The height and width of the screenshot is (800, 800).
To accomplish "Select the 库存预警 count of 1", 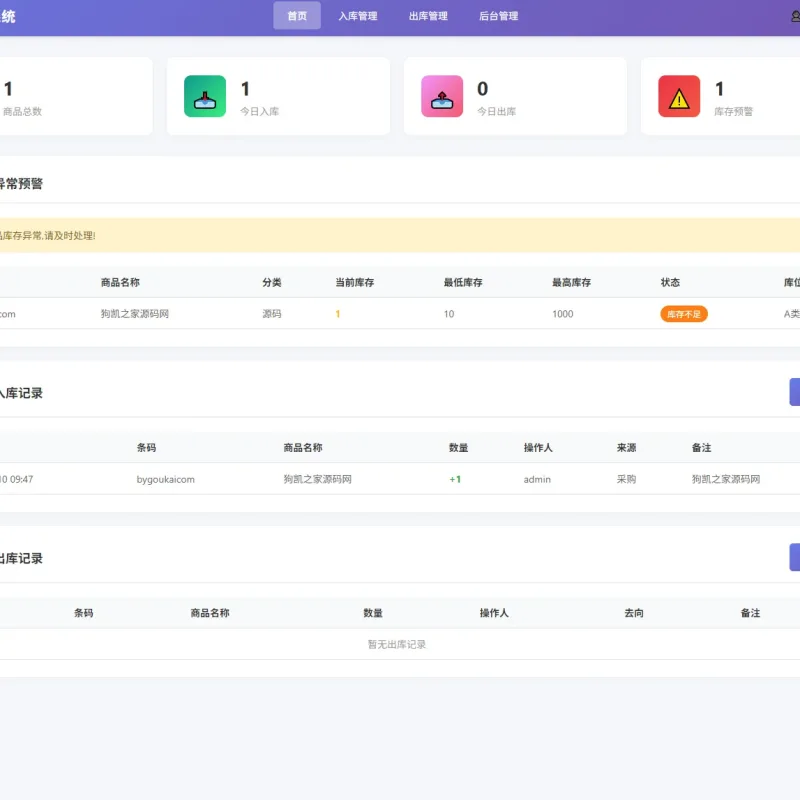I will [719, 89].
